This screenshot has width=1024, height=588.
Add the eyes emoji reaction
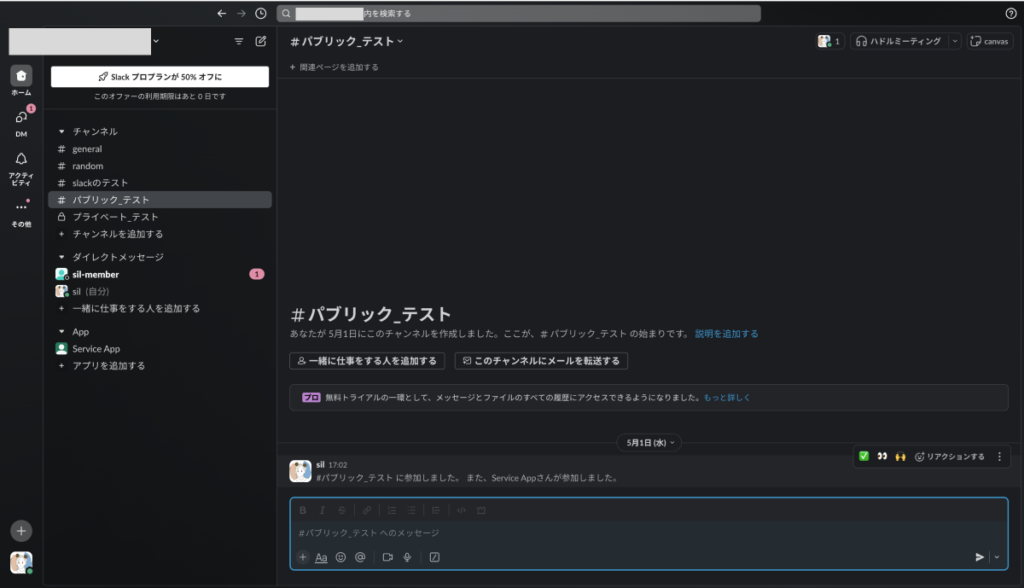click(882, 456)
